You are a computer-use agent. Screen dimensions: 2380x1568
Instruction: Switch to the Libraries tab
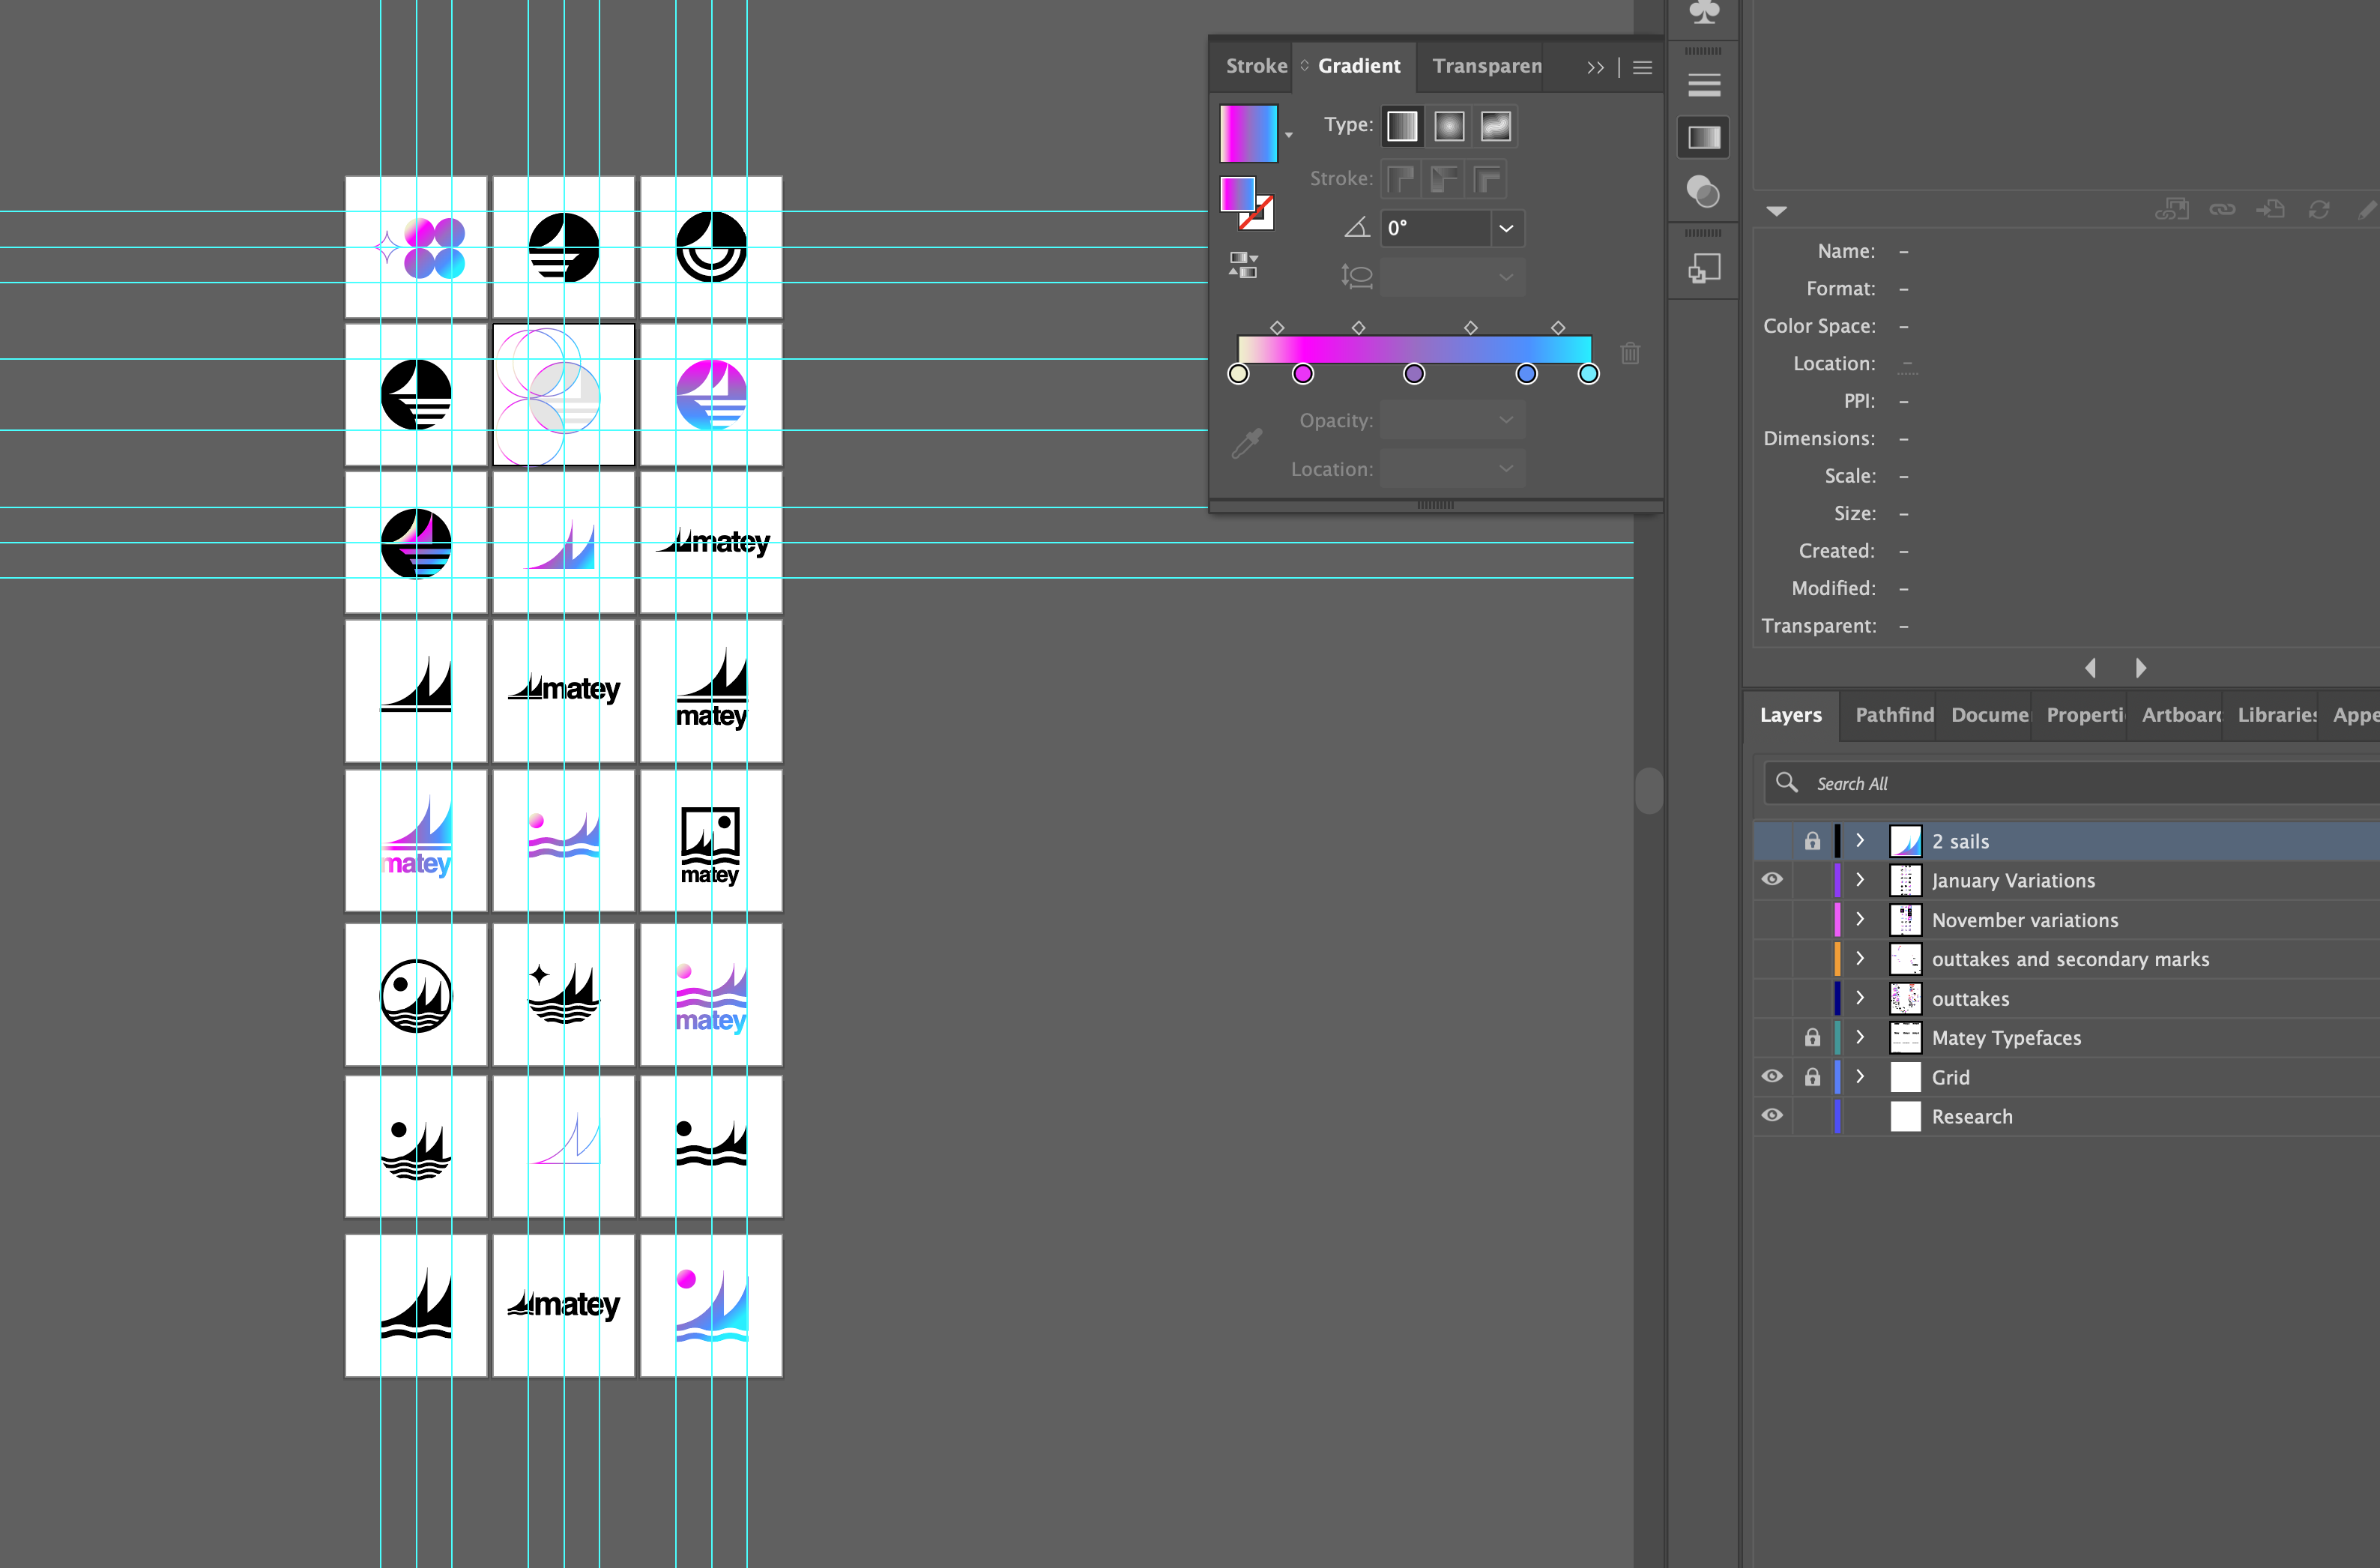[2277, 715]
